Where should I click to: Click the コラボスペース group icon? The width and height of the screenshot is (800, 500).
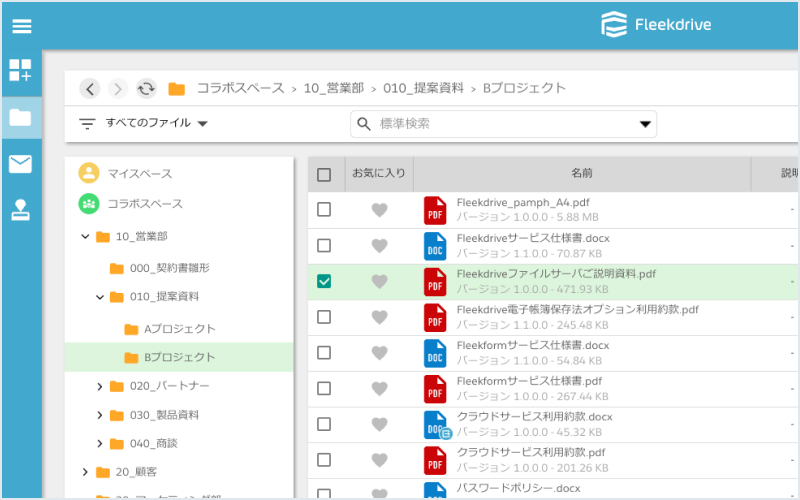click(89, 204)
